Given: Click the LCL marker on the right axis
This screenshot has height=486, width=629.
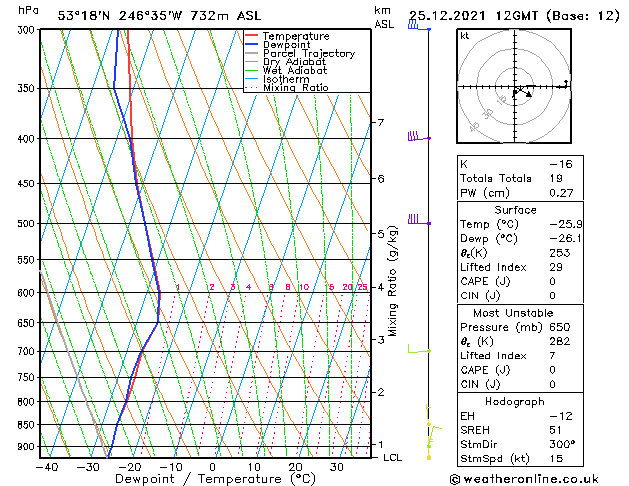Looking at the screenshot, I should 393,457.
